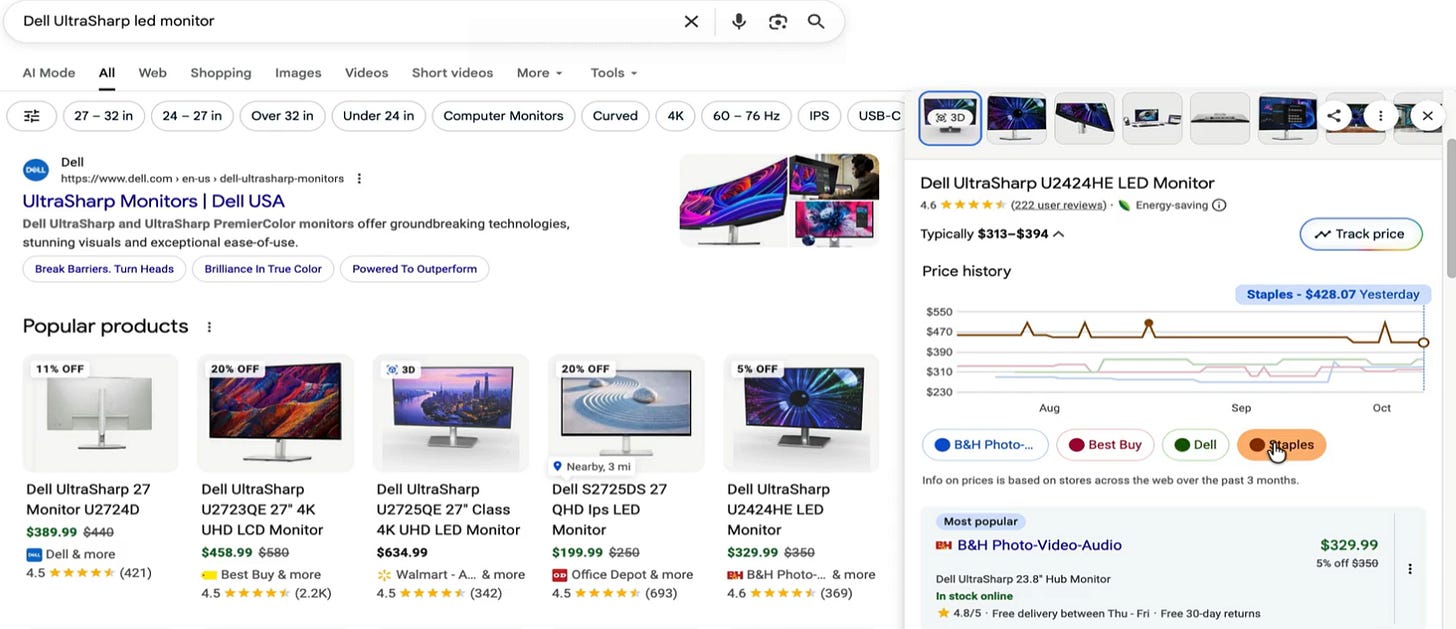This screenshot has height=629, width=1456.
Task: Apply the Curved filter chip
Action: click(615, 116)
